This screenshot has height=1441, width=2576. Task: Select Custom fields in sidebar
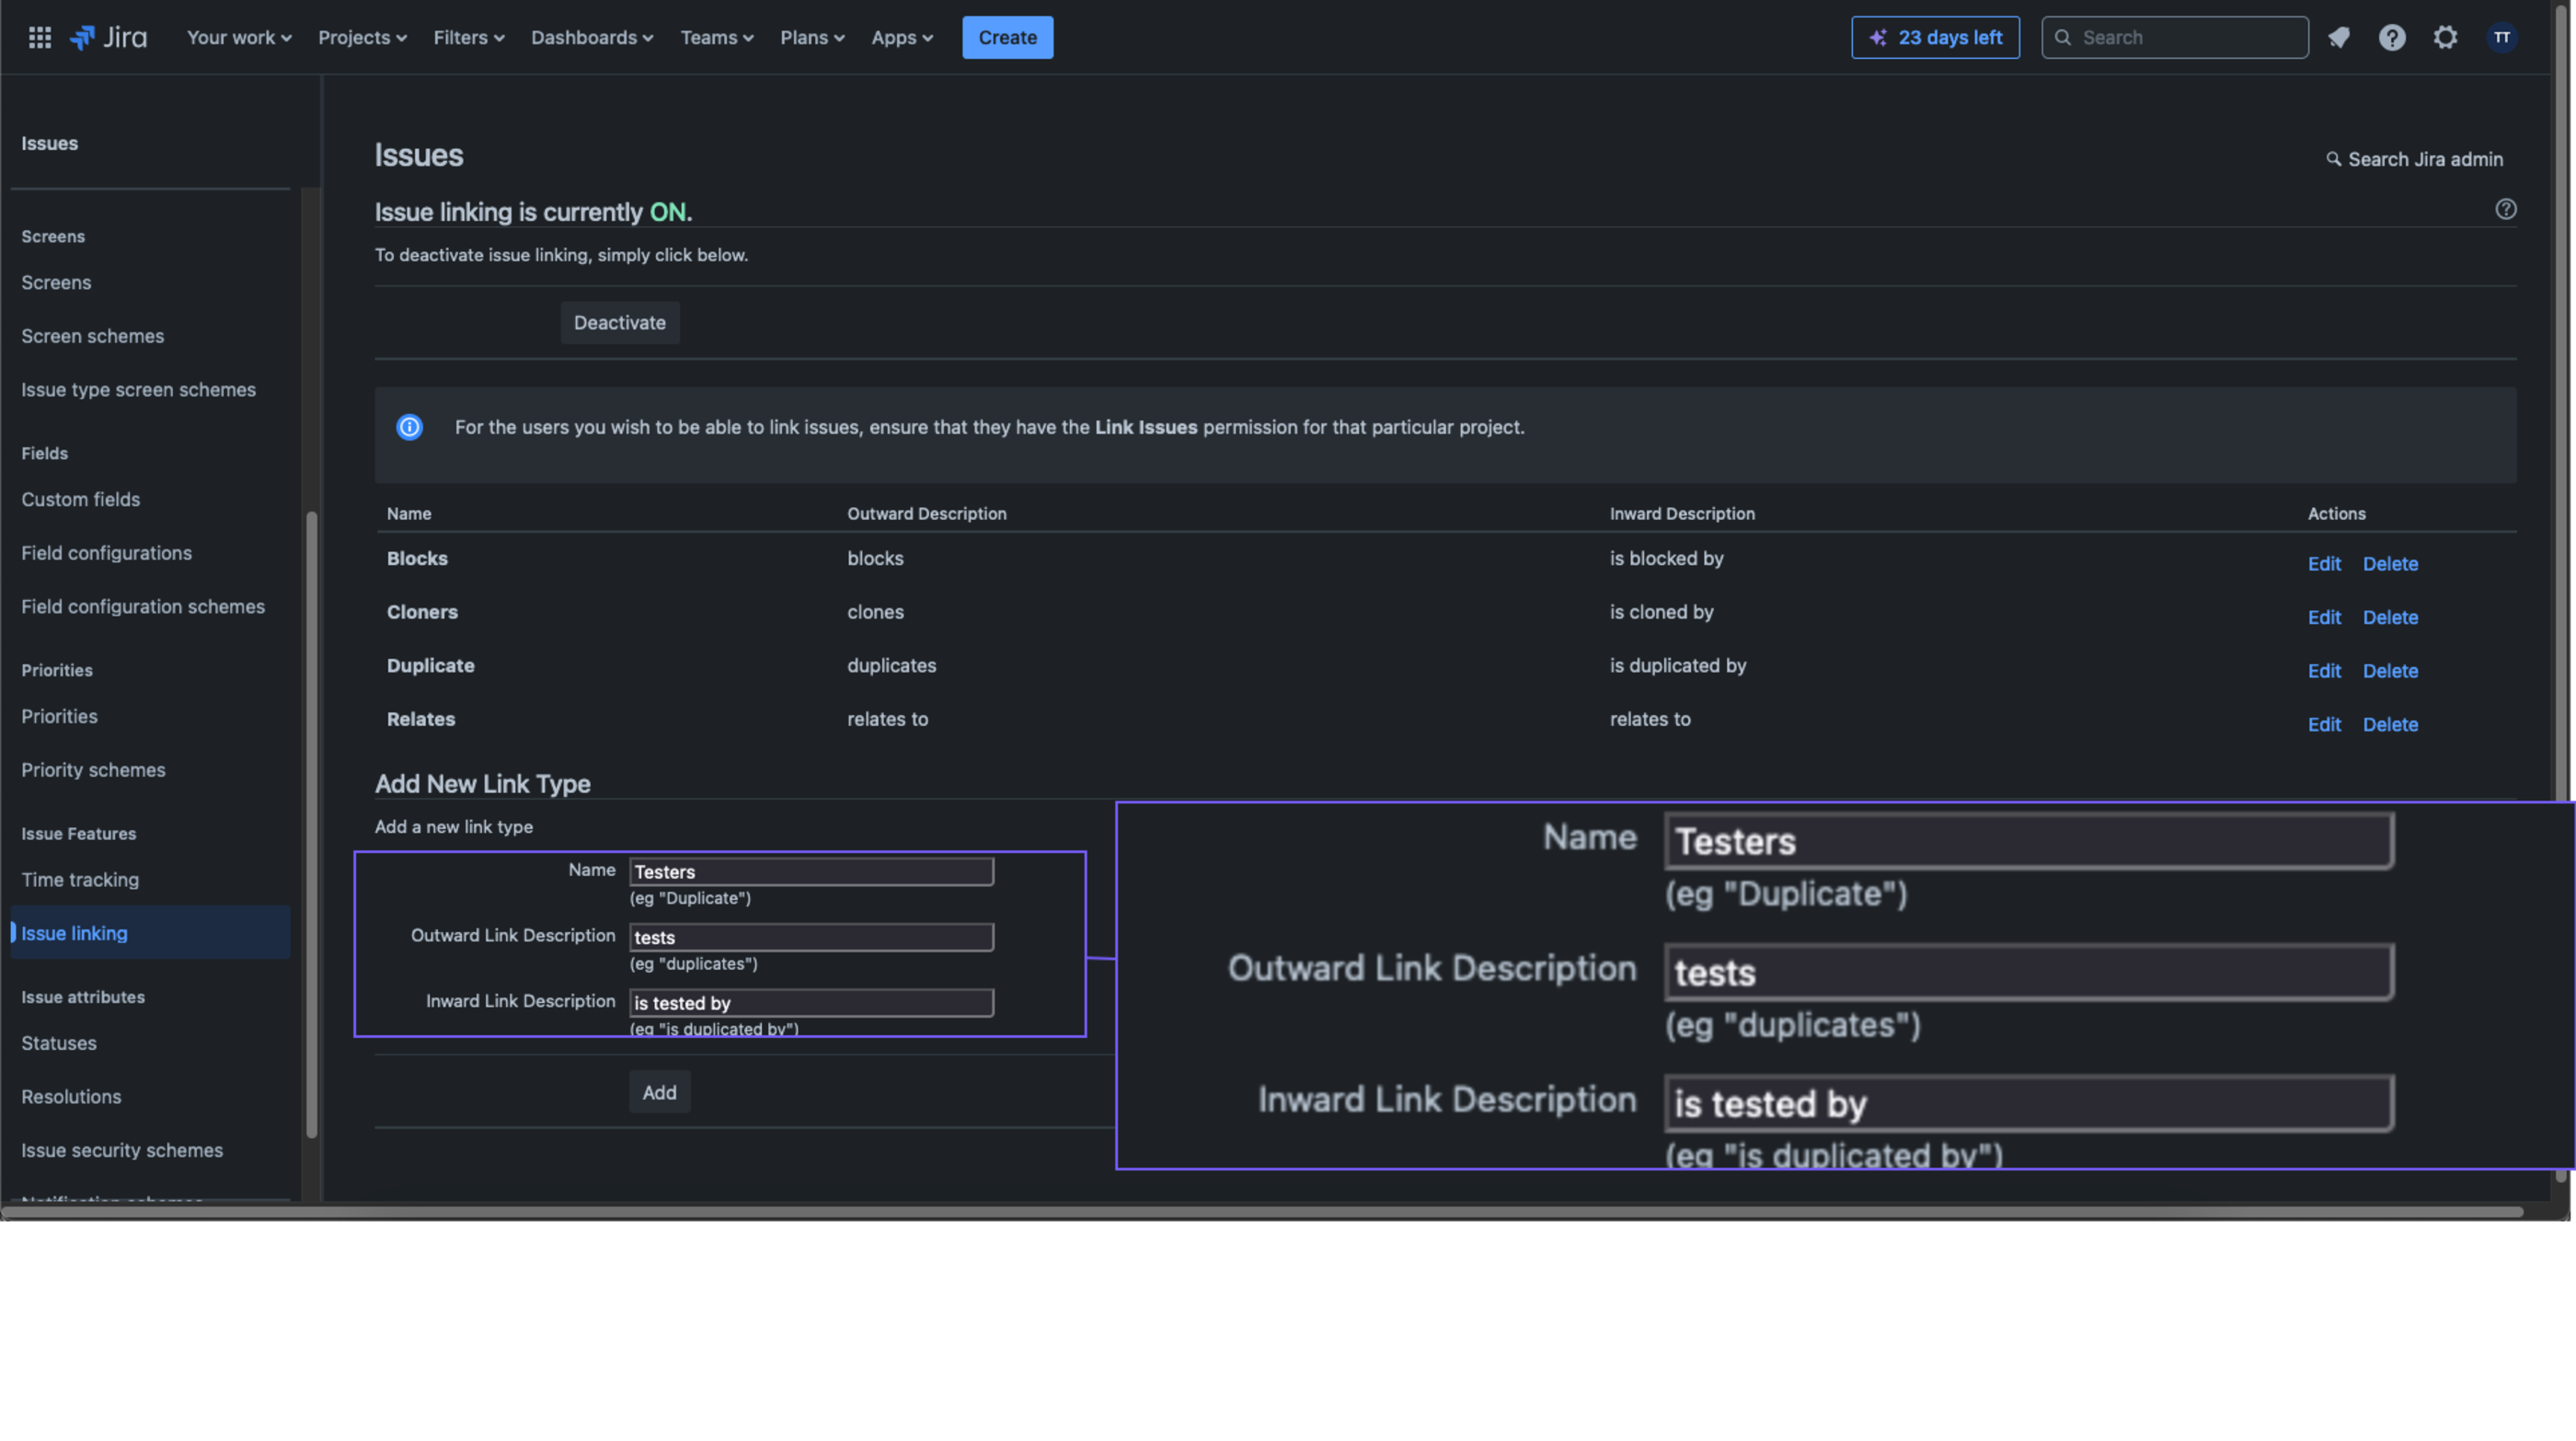[x=81, y=499]
